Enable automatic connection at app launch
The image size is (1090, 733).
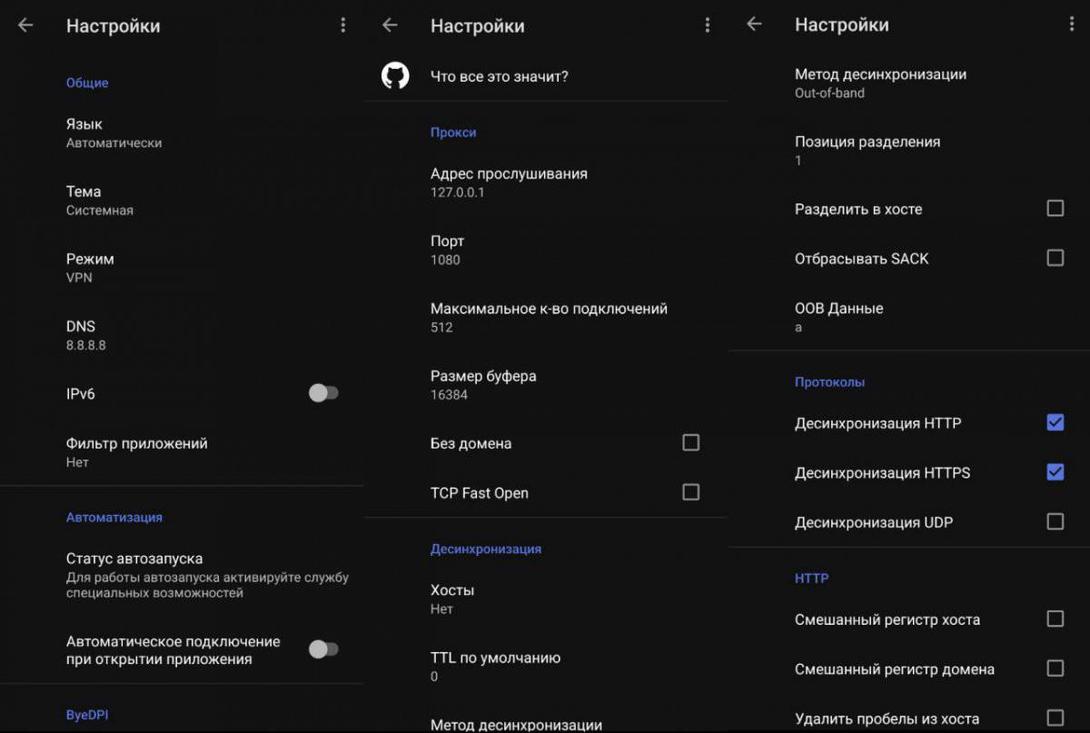pos(322,649)
